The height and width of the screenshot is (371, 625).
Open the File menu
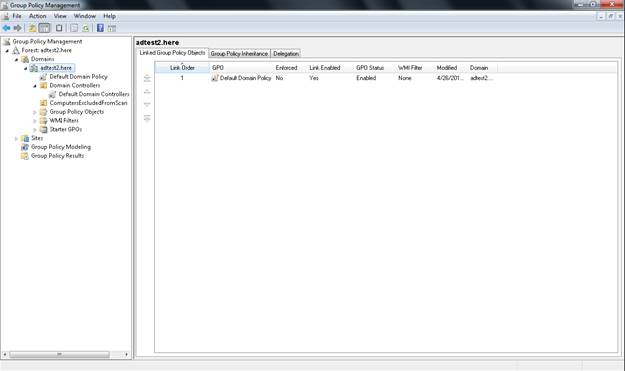[x=17, y=16]
